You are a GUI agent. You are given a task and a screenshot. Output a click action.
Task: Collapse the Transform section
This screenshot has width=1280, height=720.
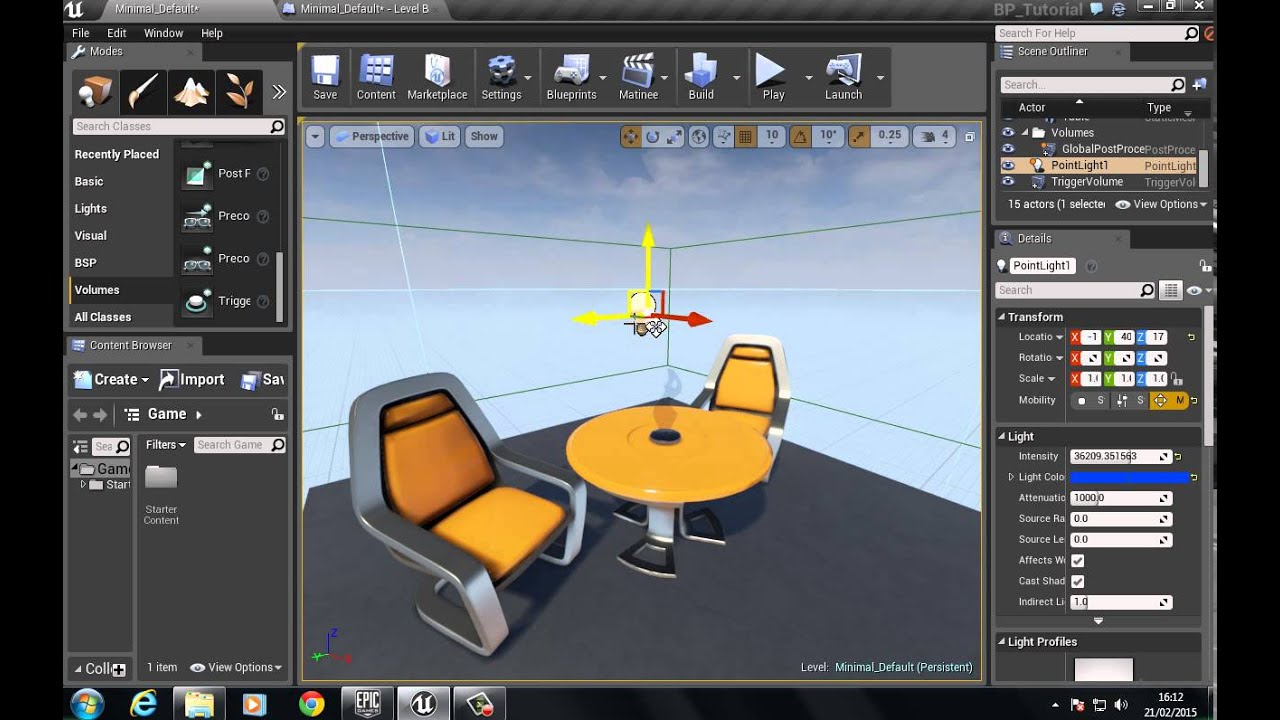pyautogui.click(x=1003, y=317)
